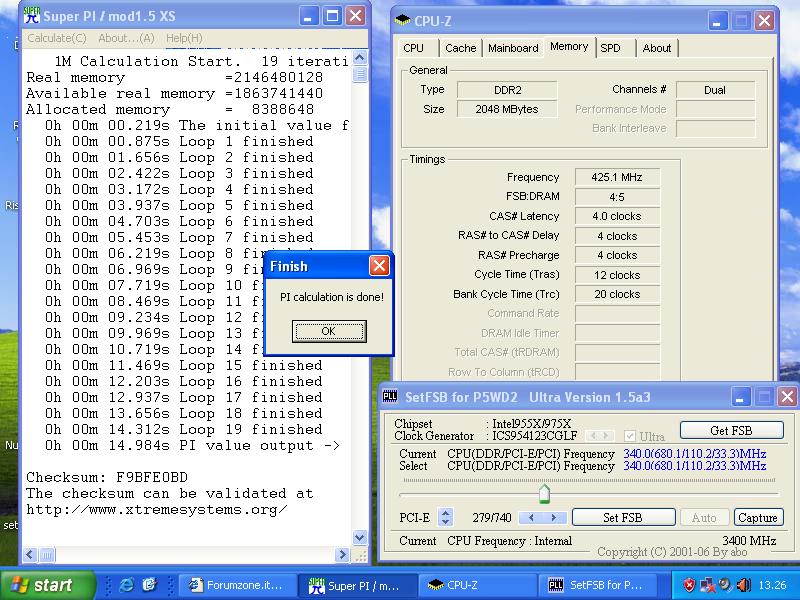Click Super PI horizontal scrollbar right arrow

click(342, 555)
